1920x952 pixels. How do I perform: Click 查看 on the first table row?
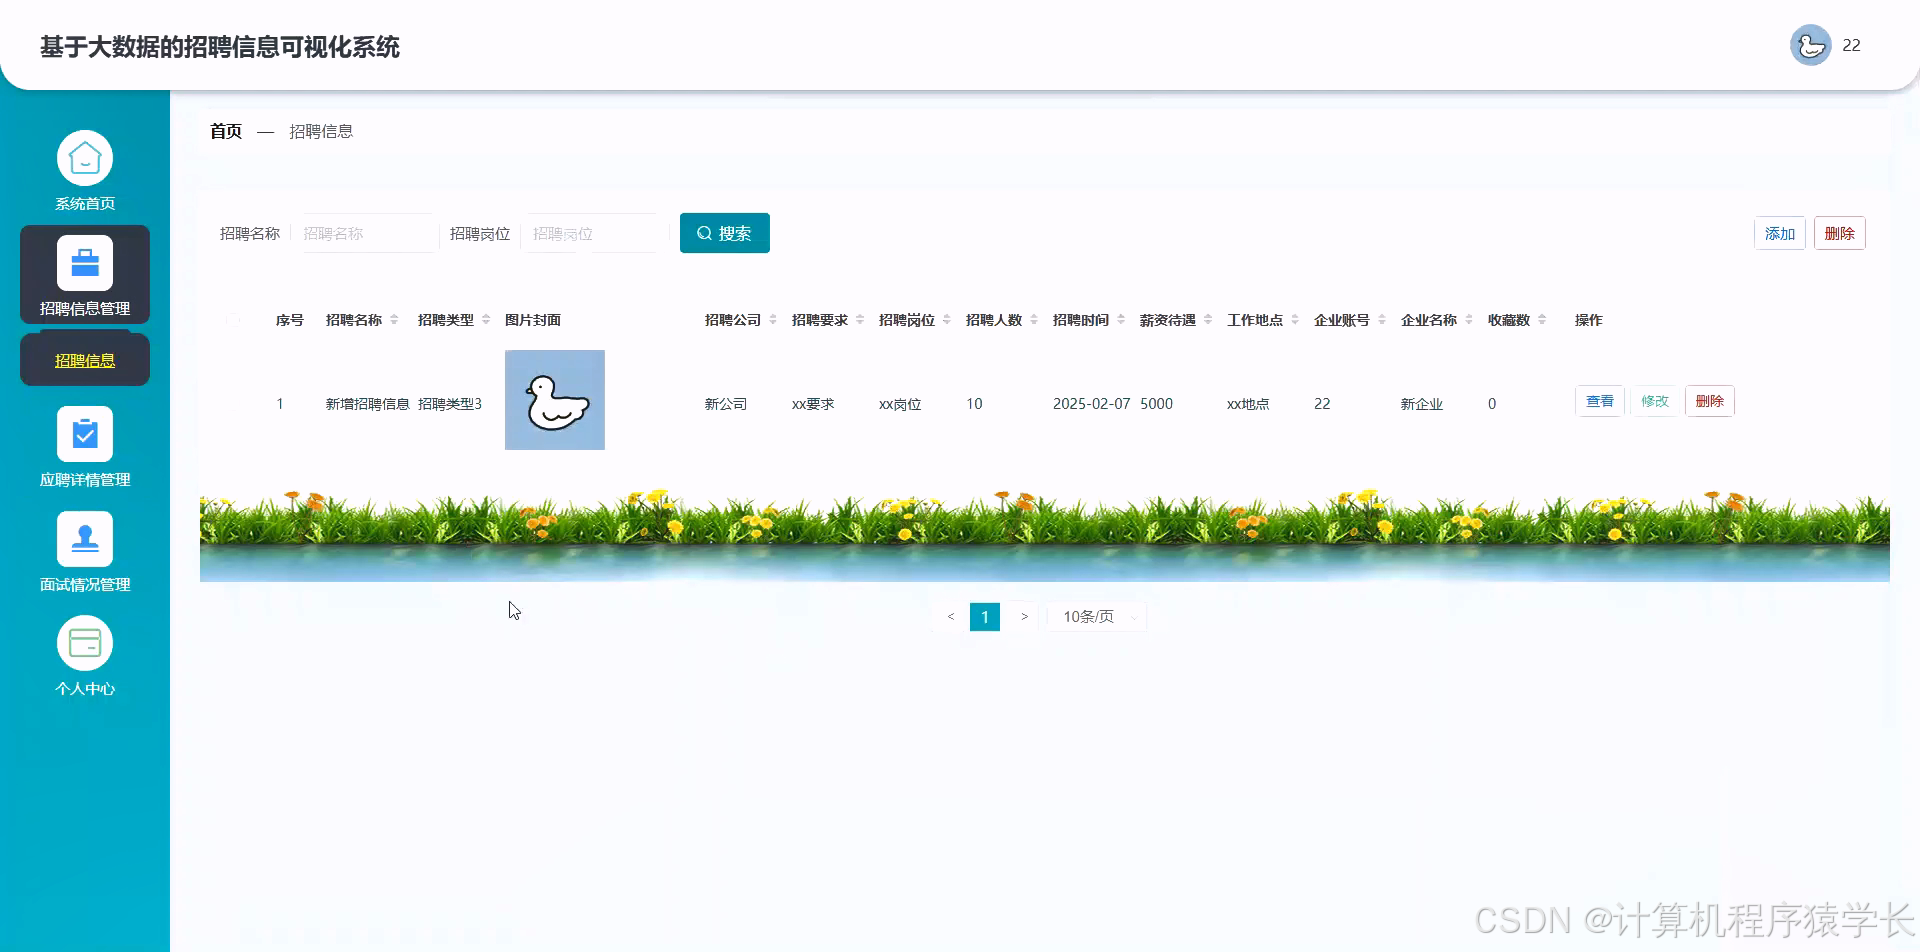click(1600, 400)
